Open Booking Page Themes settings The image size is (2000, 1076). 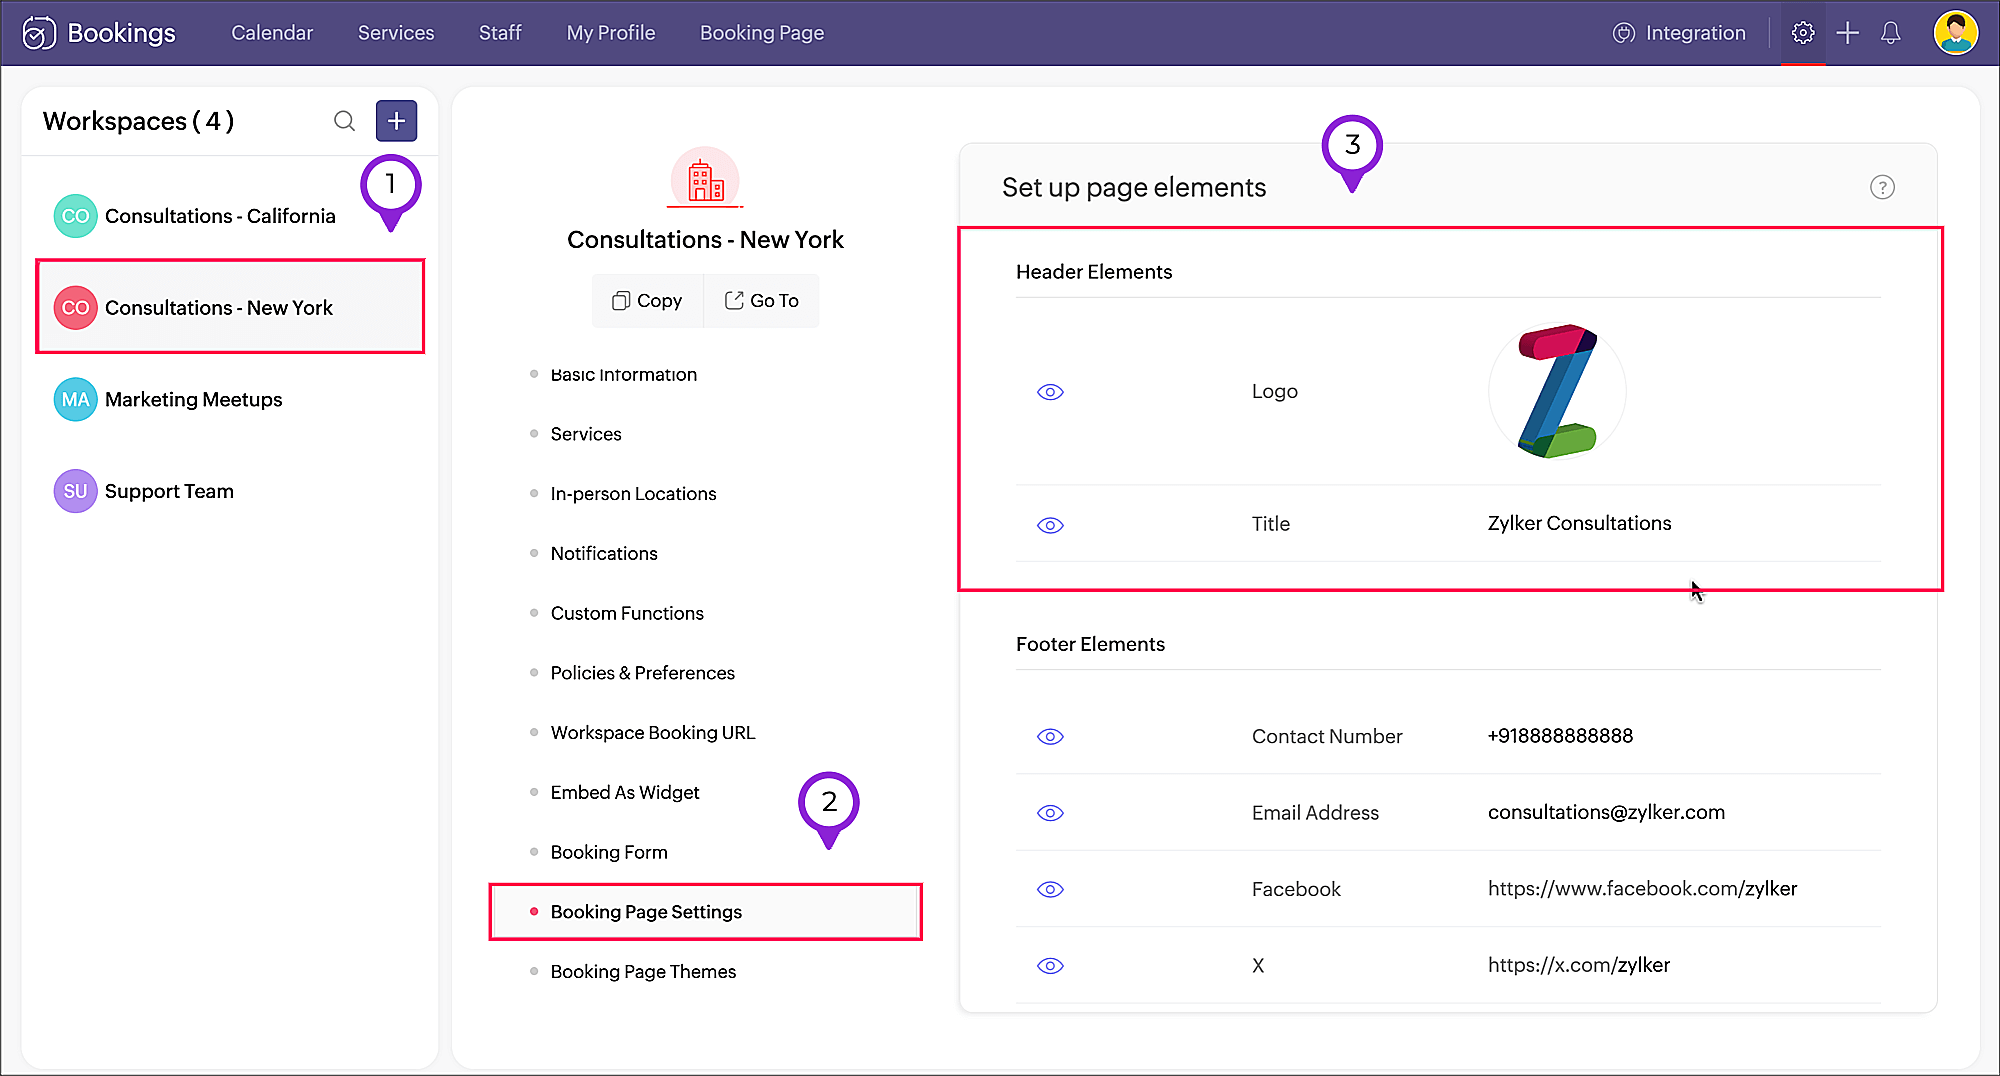pyautogui.click(x=643, y=972)
